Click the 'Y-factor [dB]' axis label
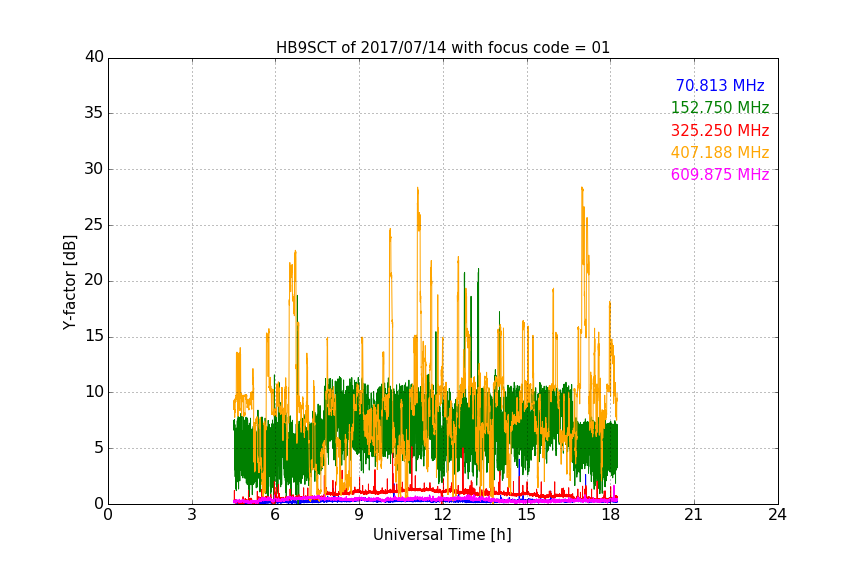Viewport: 864px width, 576px height. point(69,282)
